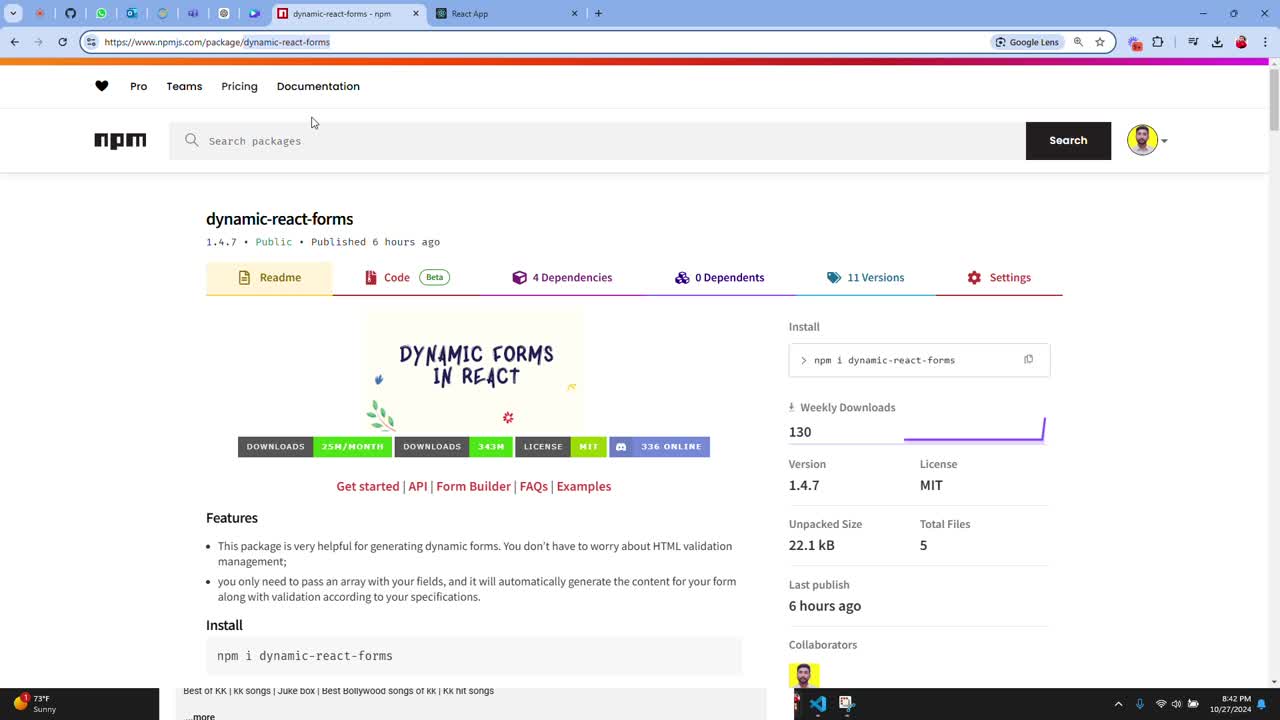Open the Pro menu link

(x=138, y=86)
